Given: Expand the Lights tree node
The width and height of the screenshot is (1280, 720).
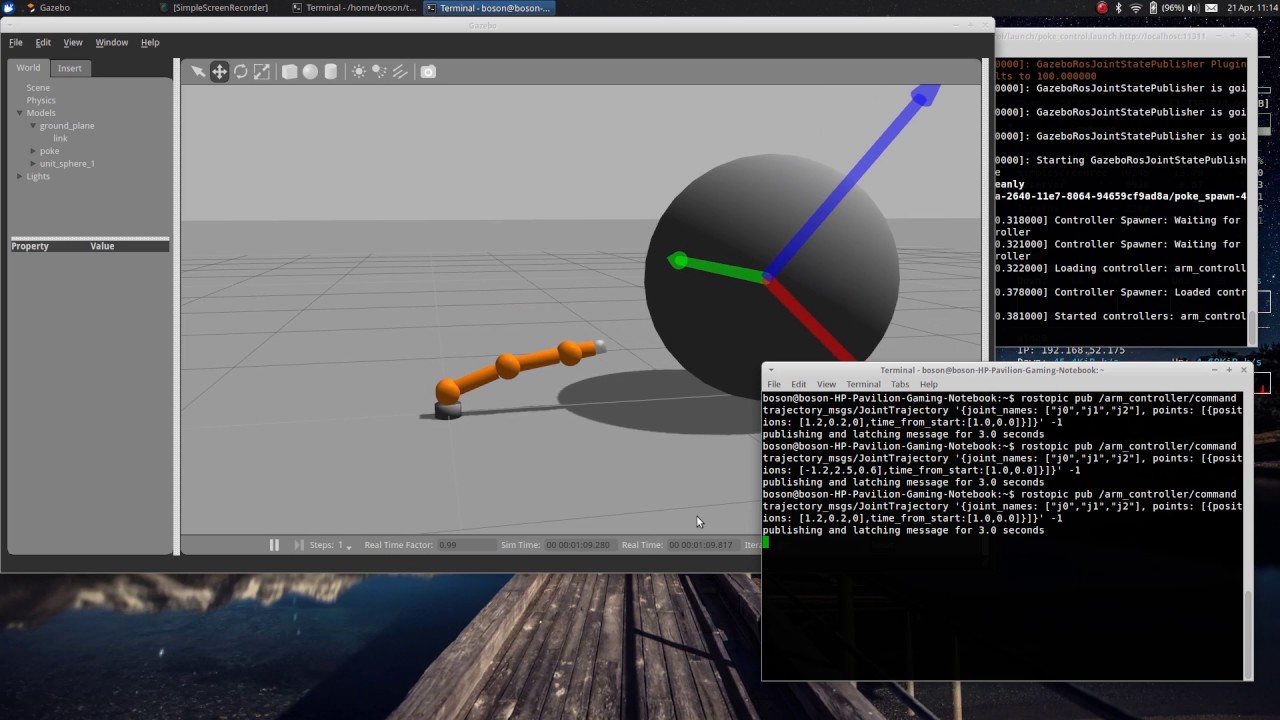Looking at the screenshot, I should pos(20,177).
